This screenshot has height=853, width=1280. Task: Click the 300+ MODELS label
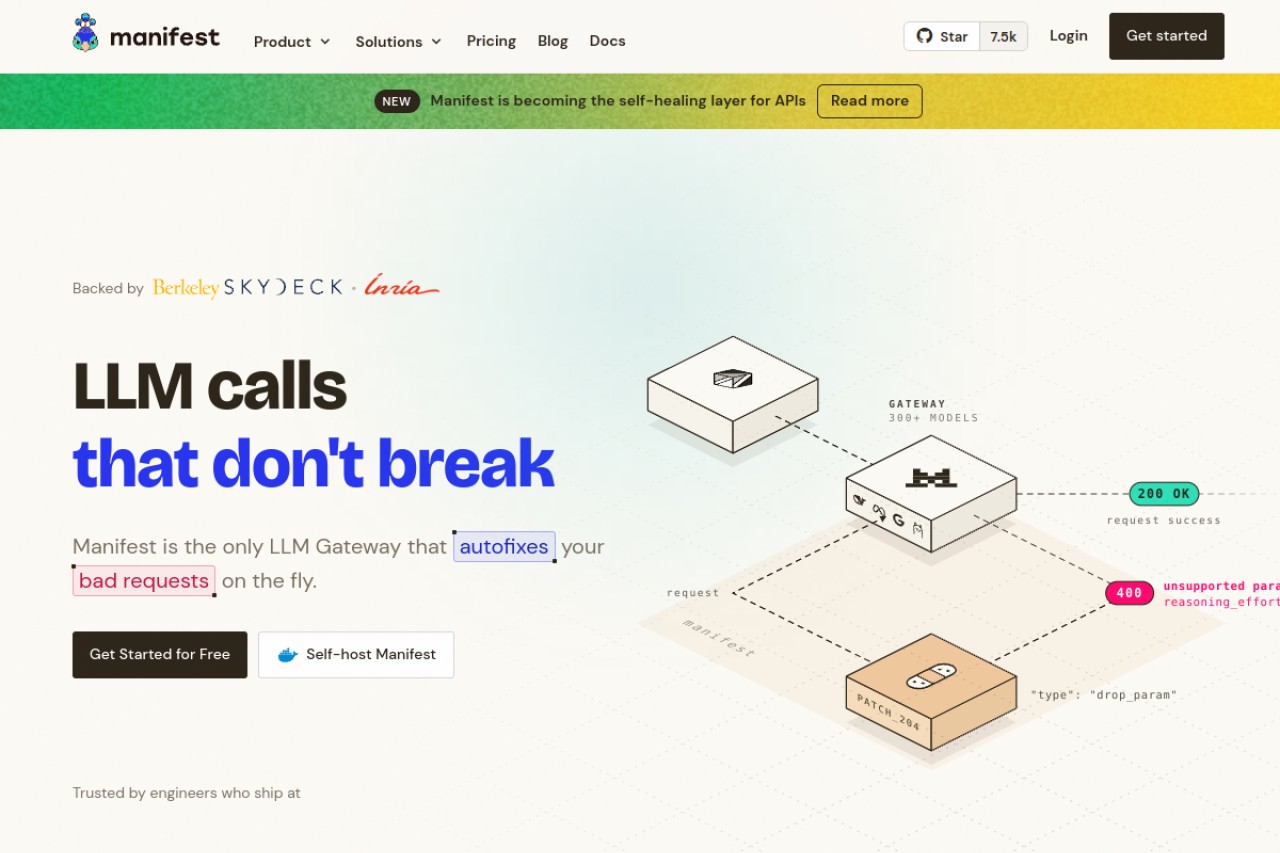coord(933,418)
